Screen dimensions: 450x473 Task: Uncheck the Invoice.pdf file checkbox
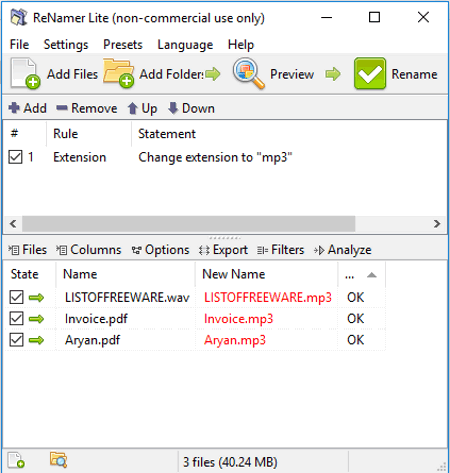coord(16,318)
